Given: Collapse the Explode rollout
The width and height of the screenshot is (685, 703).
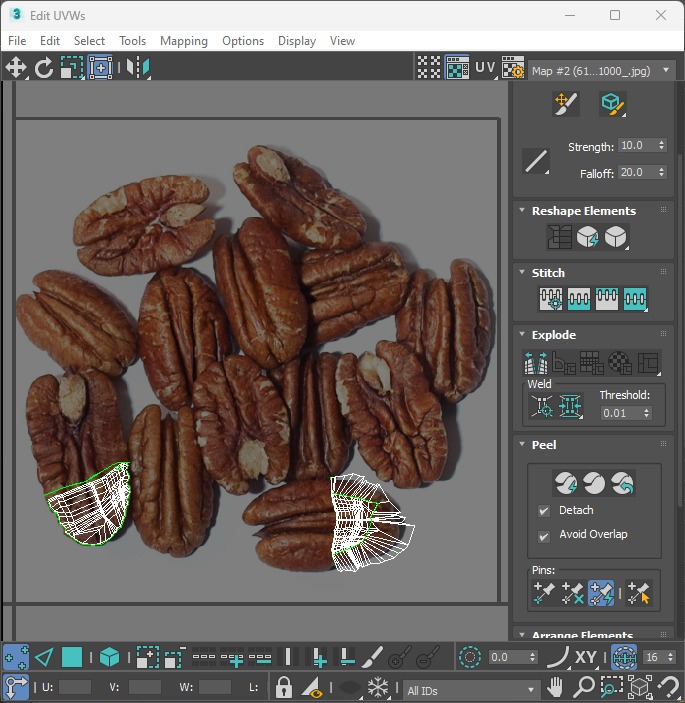Looking at the screenshot, I should pyautogui.click(x=522, y=334).
